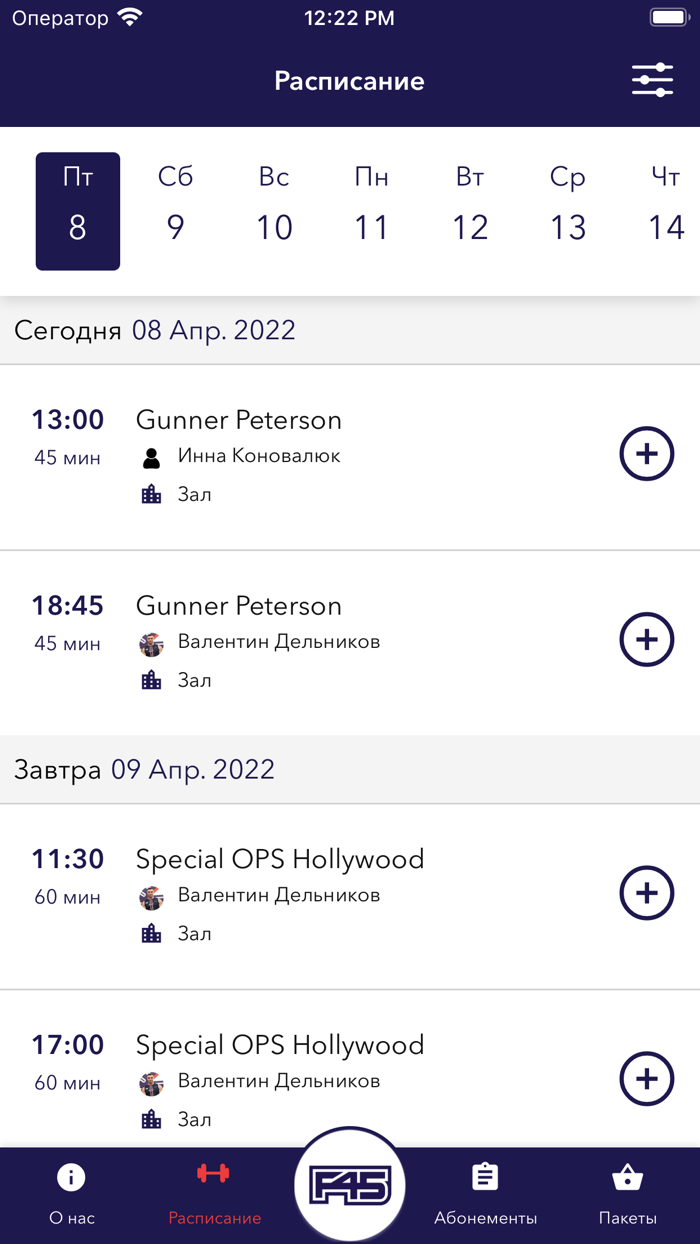Image resolution: width=700 pixels, height=1244 pixels.
Task: Go to the Пакеты basket tab
Action: click(627, 1194)
